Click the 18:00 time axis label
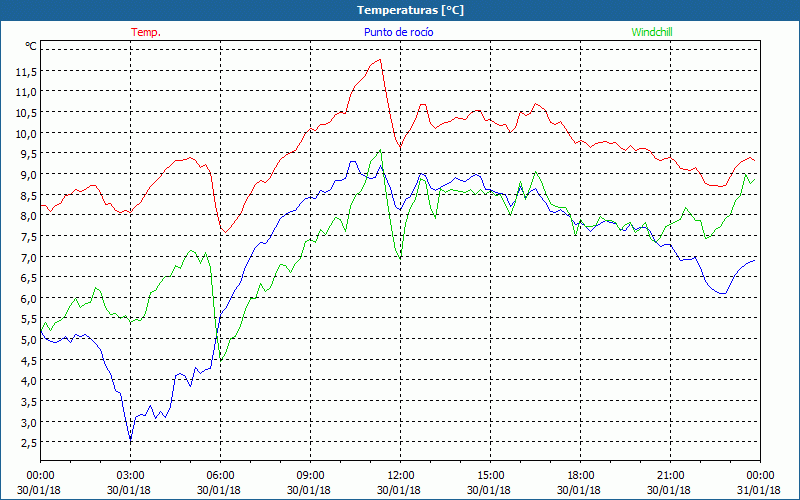The height and width of the screenshot is (500, 800). point(580,476)
